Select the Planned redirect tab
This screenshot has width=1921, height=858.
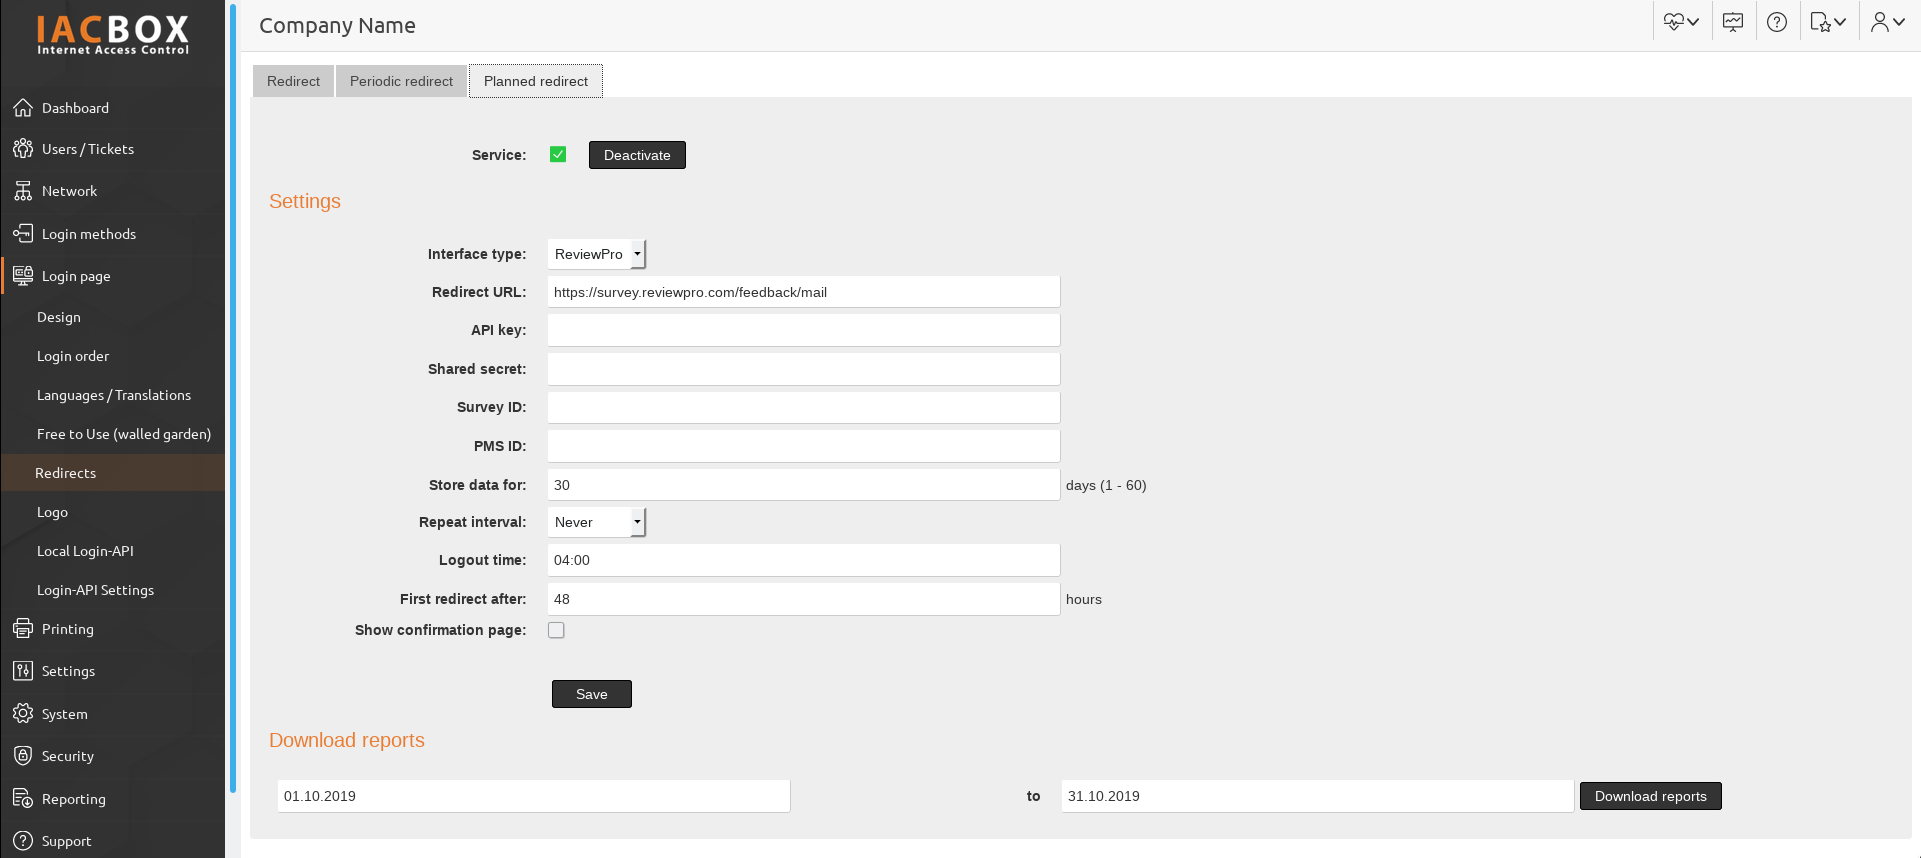pos(536,81)
